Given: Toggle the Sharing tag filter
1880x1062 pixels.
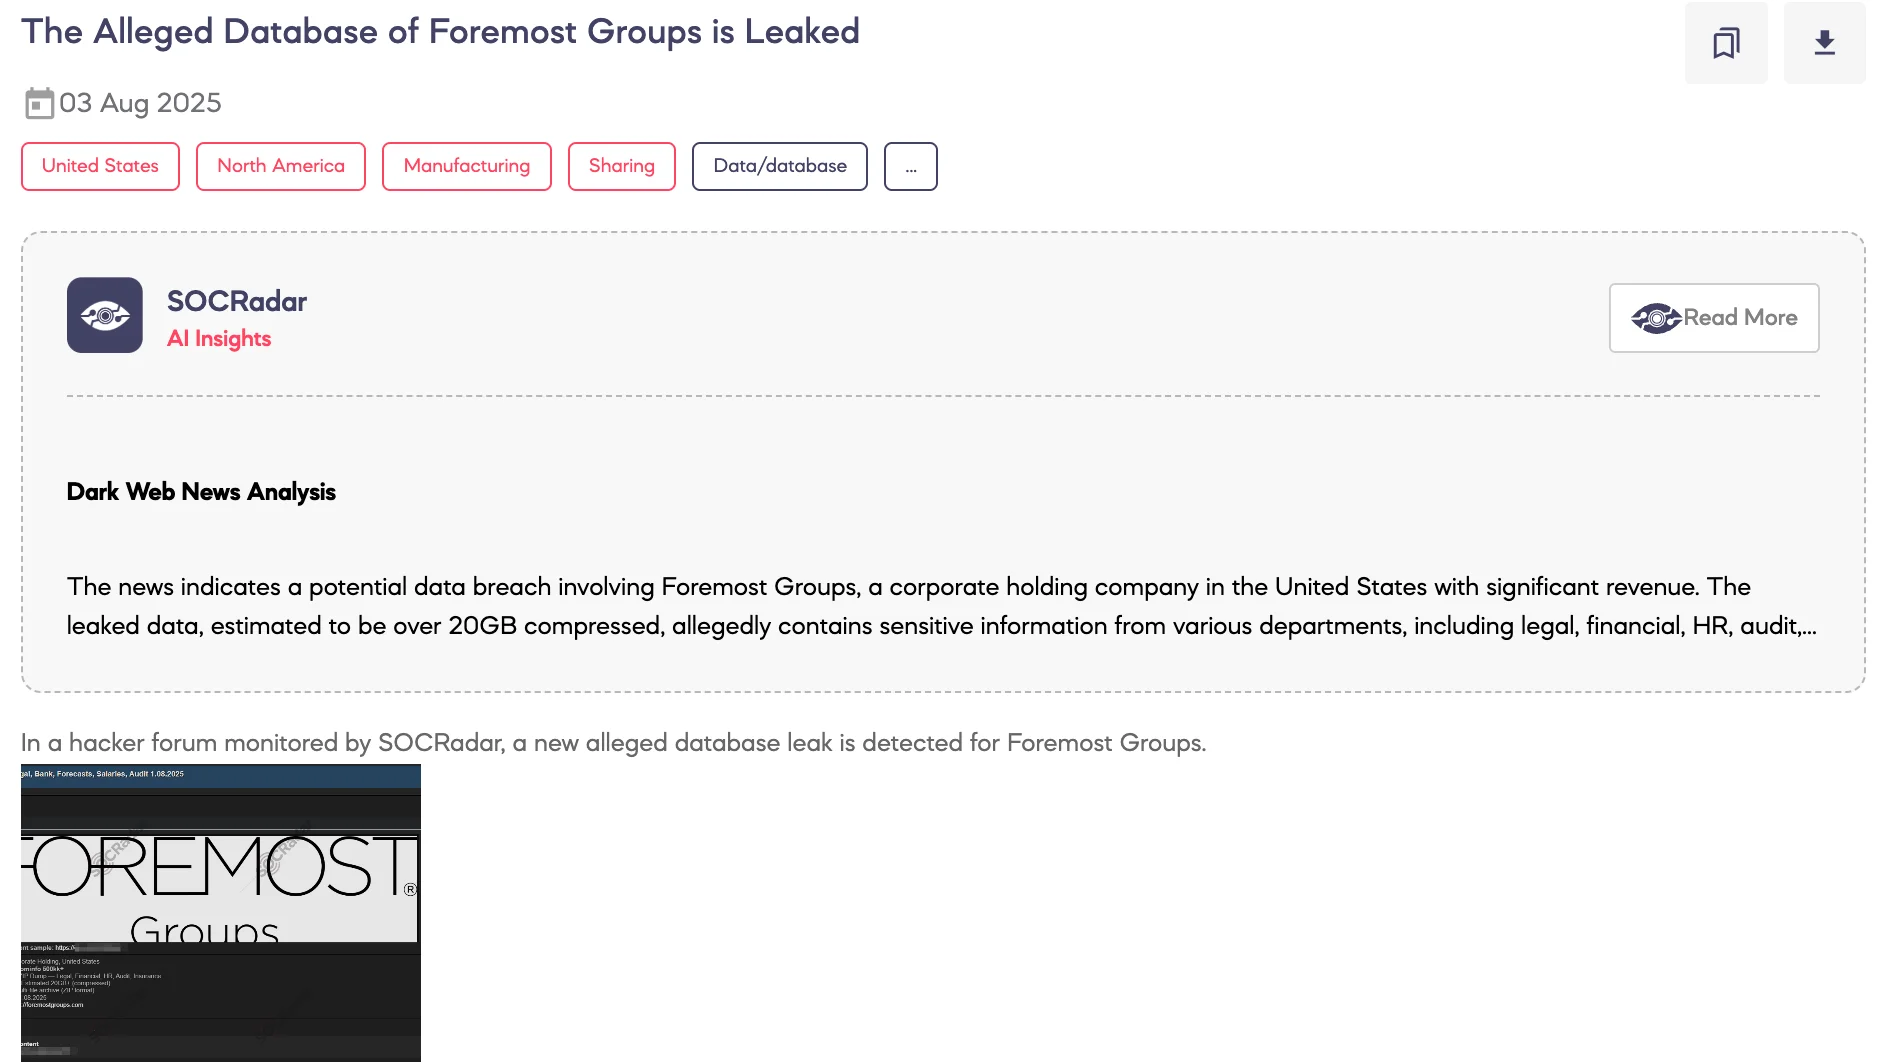Looking at the screenshot, I should point(621,166).
